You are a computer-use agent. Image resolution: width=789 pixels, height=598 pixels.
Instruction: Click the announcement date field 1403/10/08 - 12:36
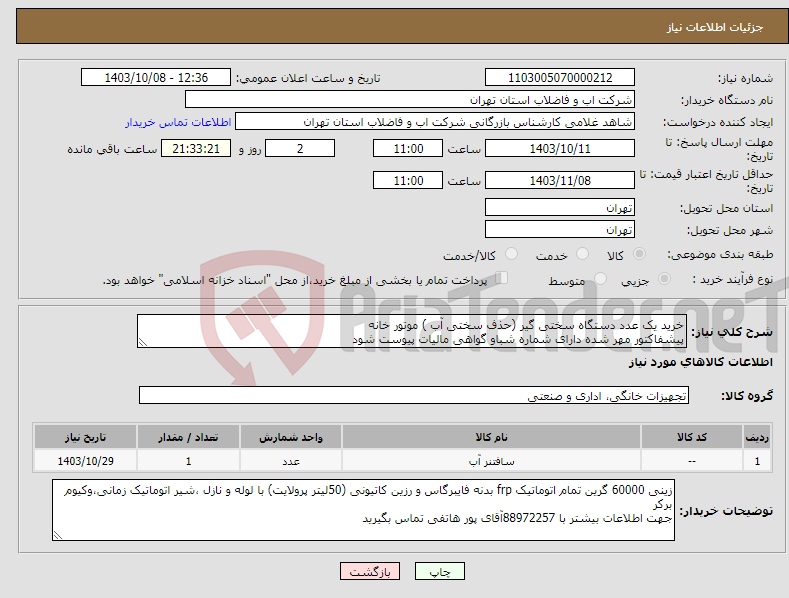tap(156, 78)
